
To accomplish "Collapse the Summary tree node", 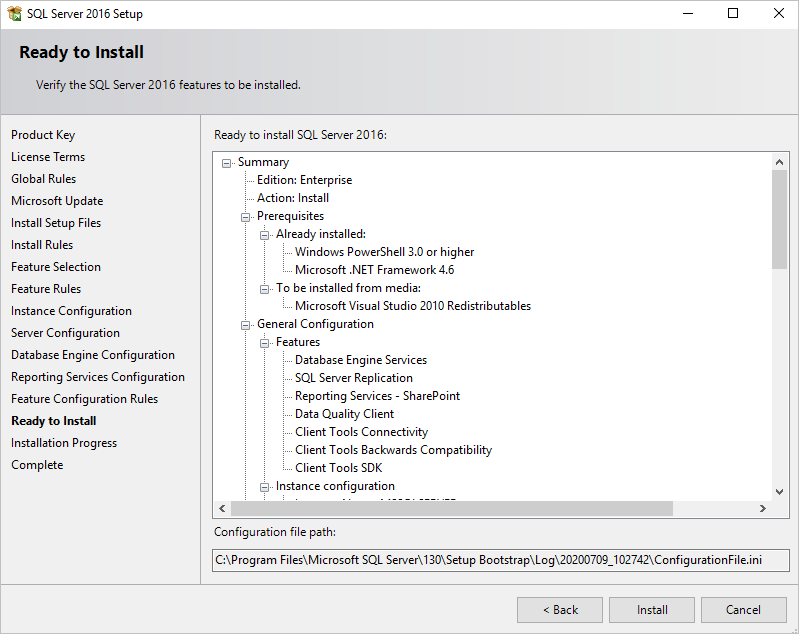I will click(226, 164).
